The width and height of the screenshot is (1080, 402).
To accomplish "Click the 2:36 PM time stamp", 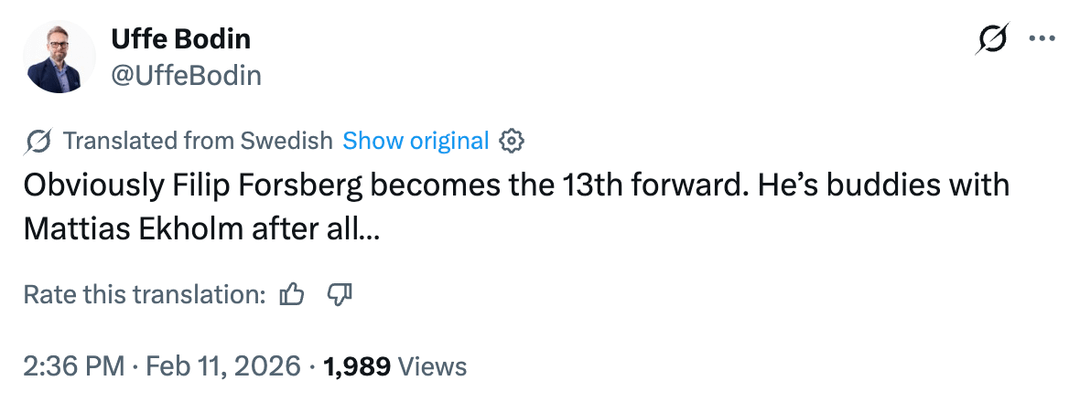I will coord(73,366).
